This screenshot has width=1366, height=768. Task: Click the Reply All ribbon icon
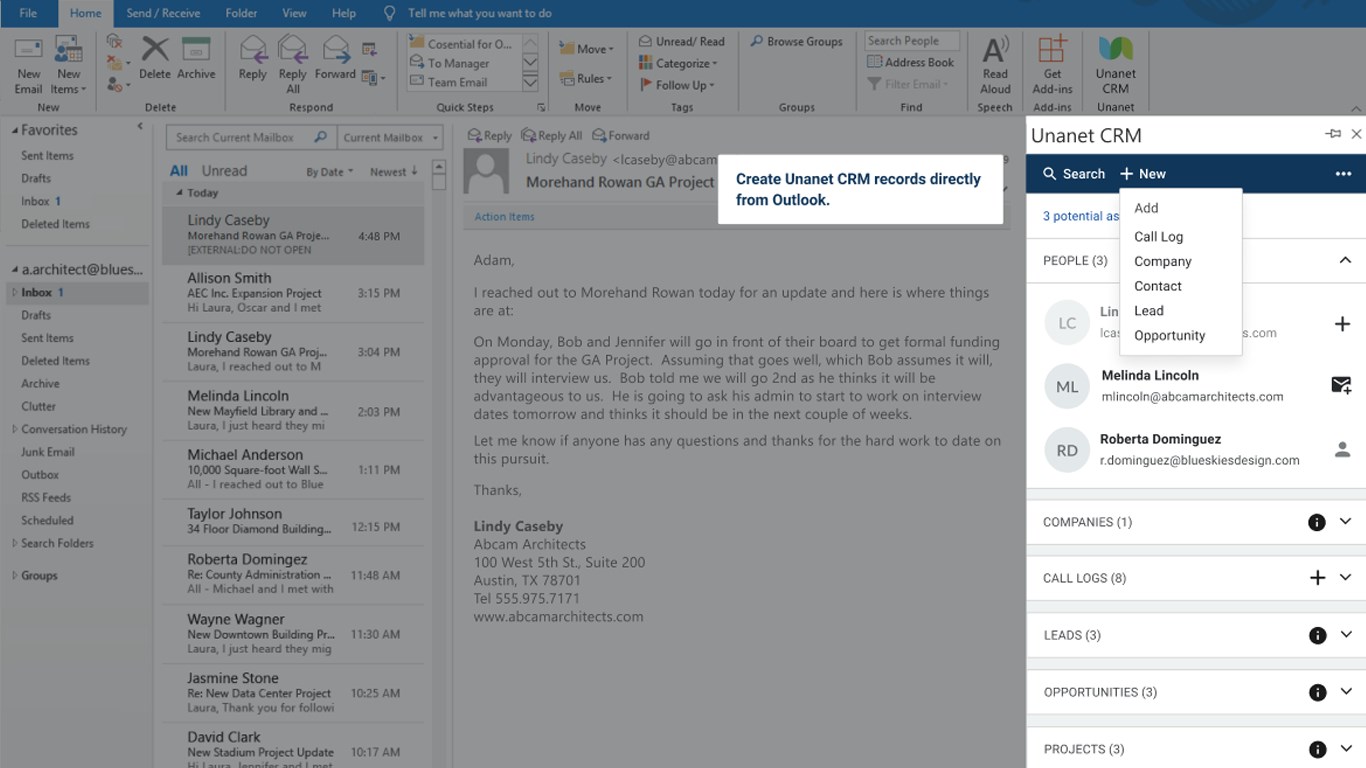click(x=293, y=64)
